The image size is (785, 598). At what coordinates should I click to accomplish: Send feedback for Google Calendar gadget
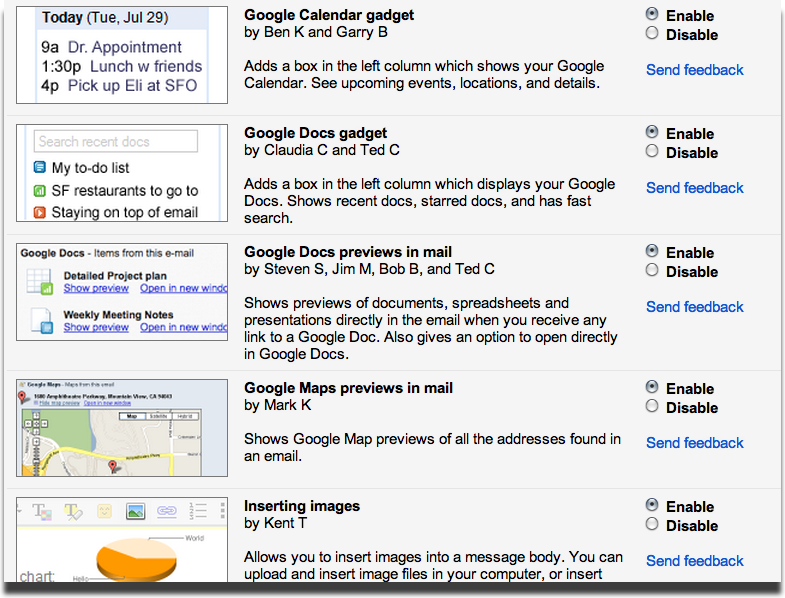pyautogui.click(x=694, y=70)
